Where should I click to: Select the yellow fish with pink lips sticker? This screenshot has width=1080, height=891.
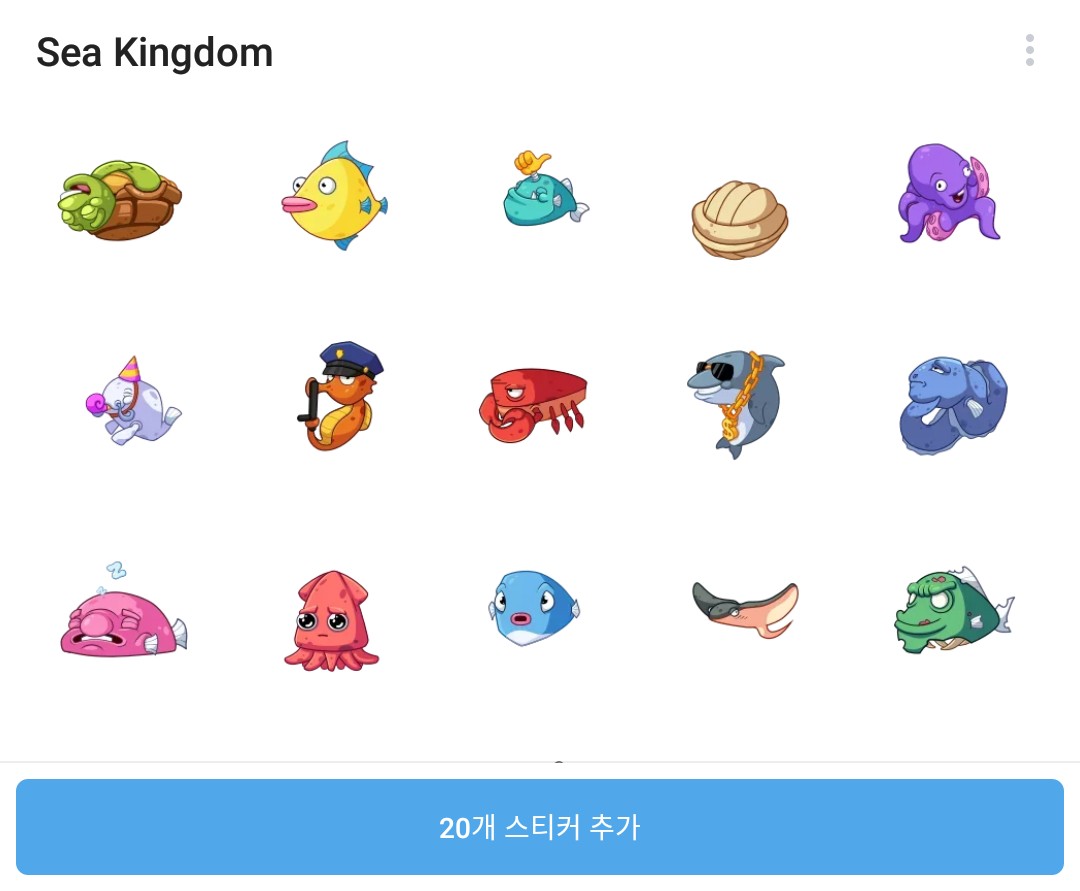335,196
